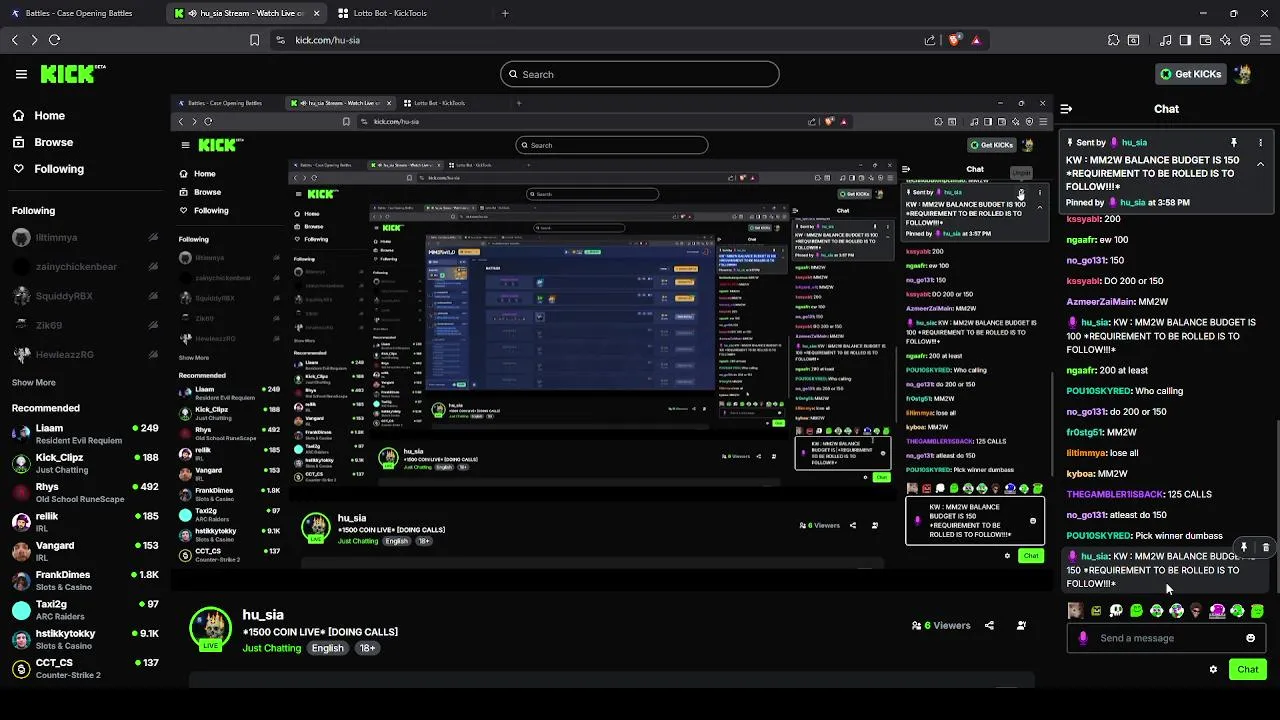The image size is (1280, 720).
Task: Open a new browser tab
Action: coord(504,13)
